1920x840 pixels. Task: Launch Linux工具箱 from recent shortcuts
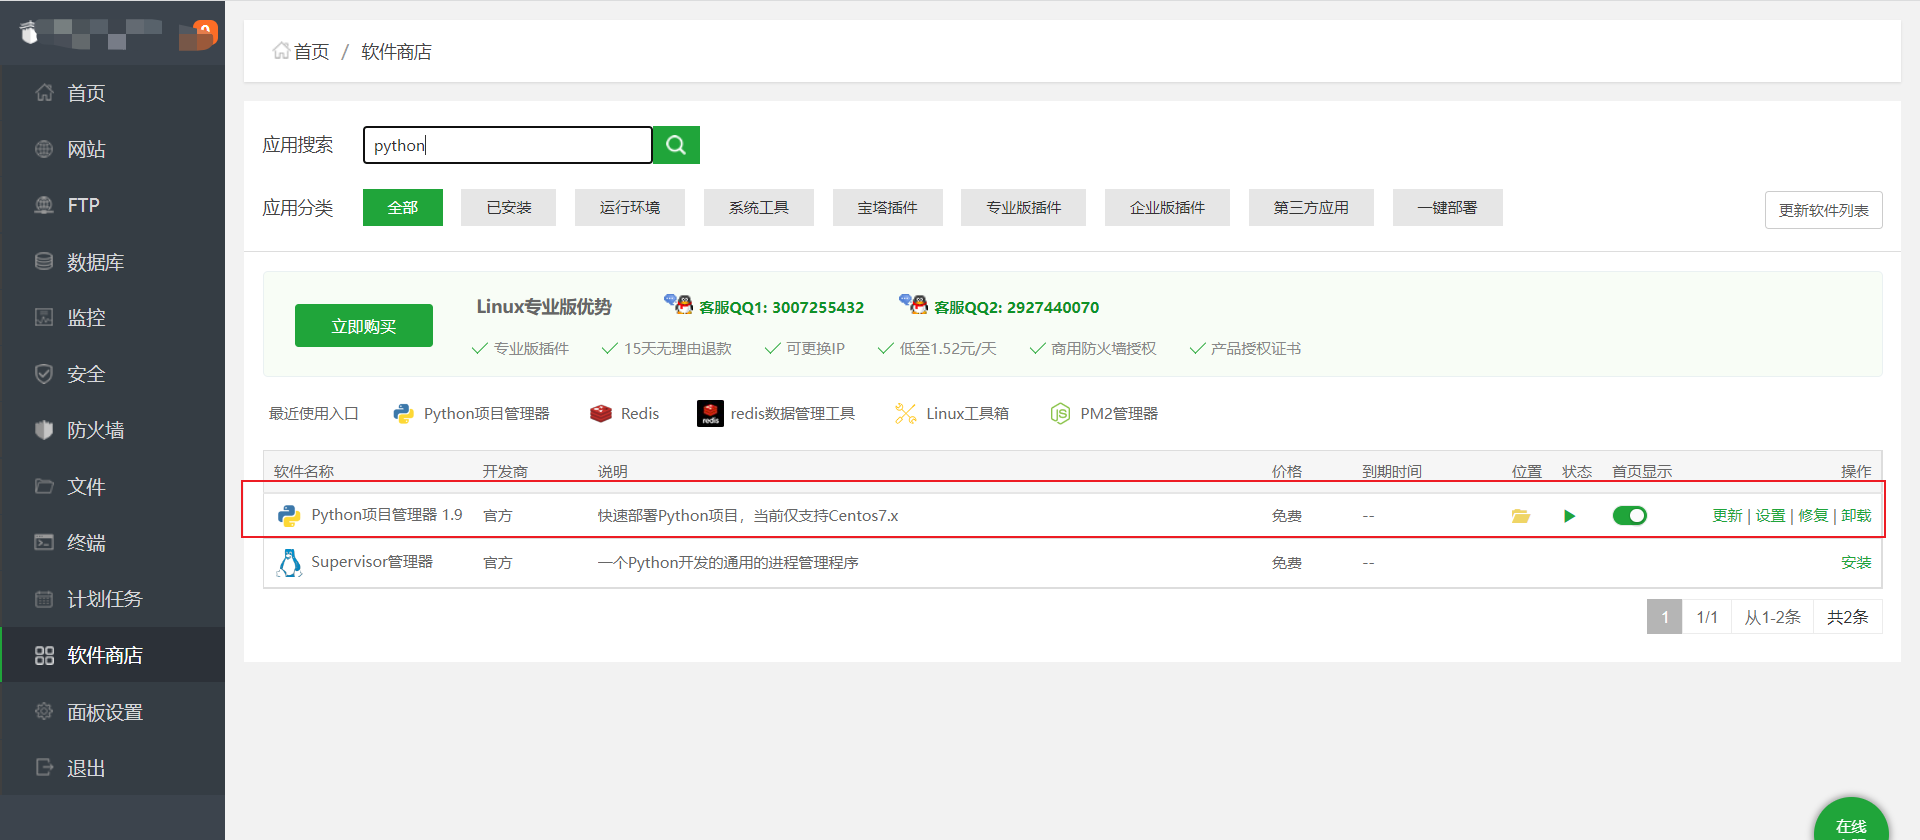(x=952, y=414)
